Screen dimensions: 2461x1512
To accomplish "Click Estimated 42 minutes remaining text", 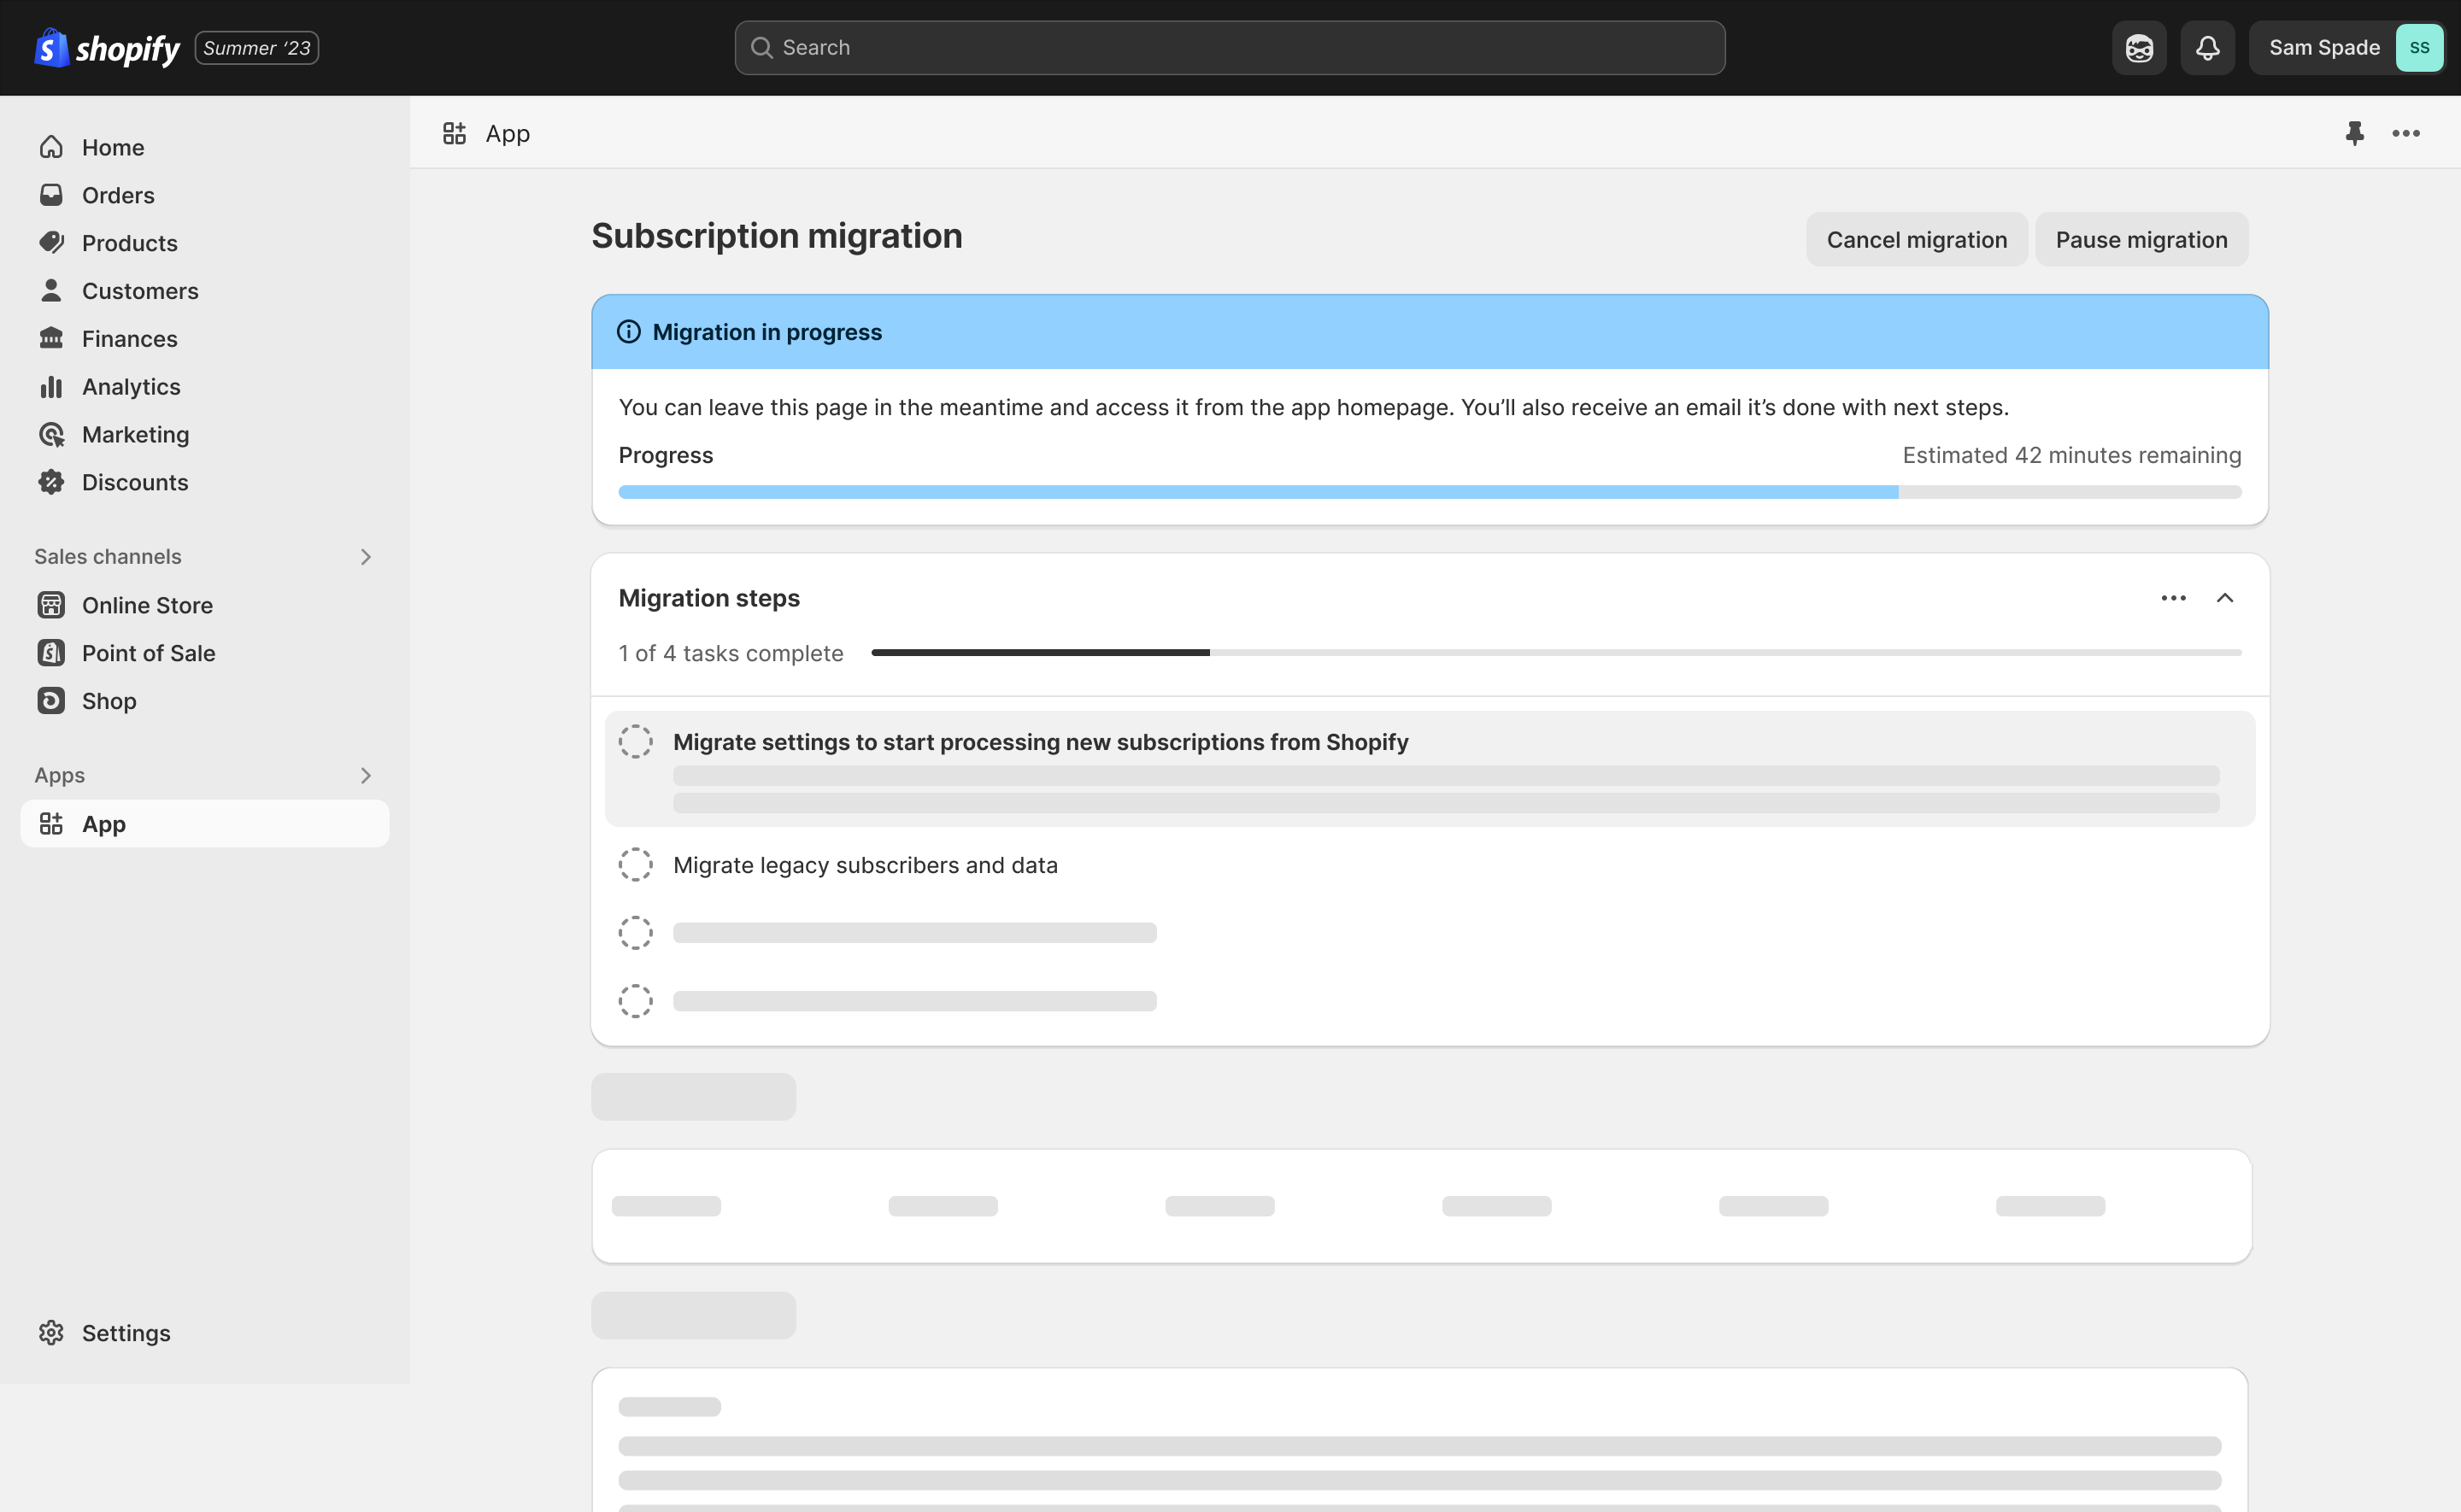I will tap(2072, 455).
